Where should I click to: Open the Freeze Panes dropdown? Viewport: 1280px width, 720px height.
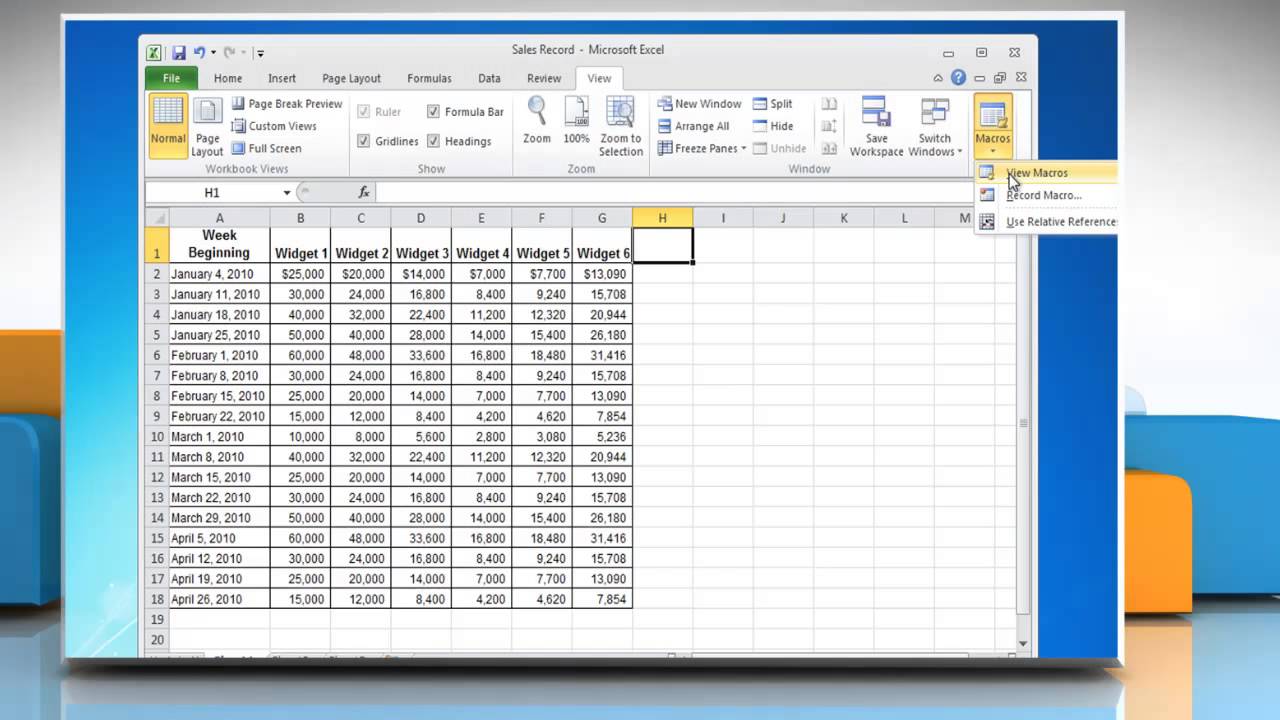point(702,148)
